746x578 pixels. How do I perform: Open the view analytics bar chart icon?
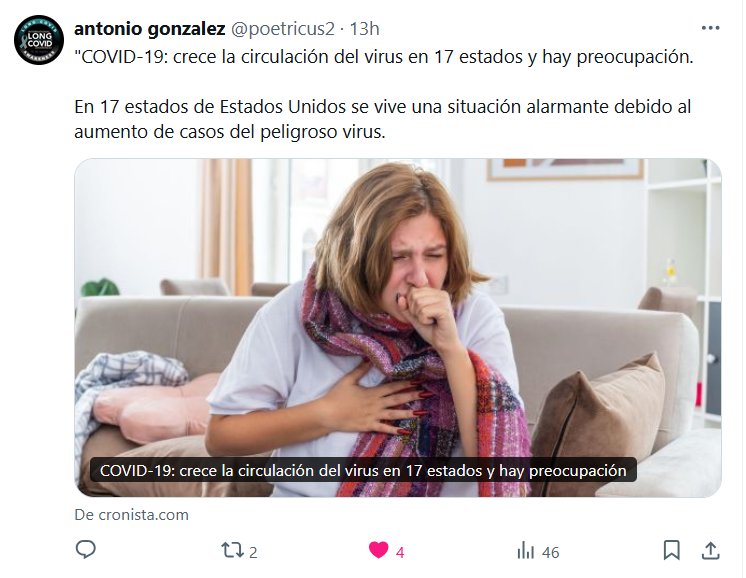coord(526,550)
